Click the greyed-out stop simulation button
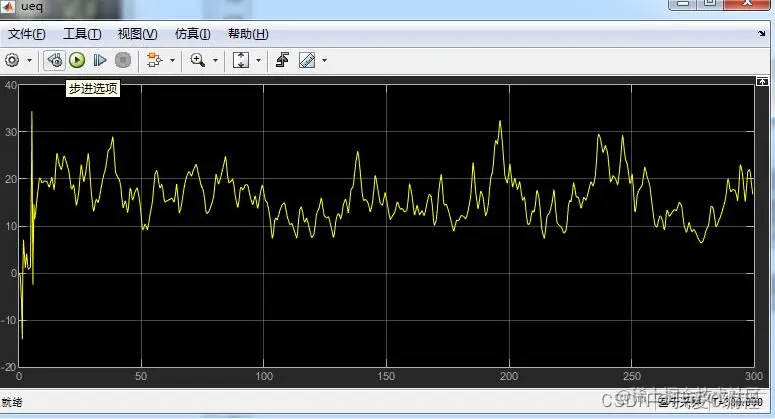775x419 pixels. tap(123, 60)
